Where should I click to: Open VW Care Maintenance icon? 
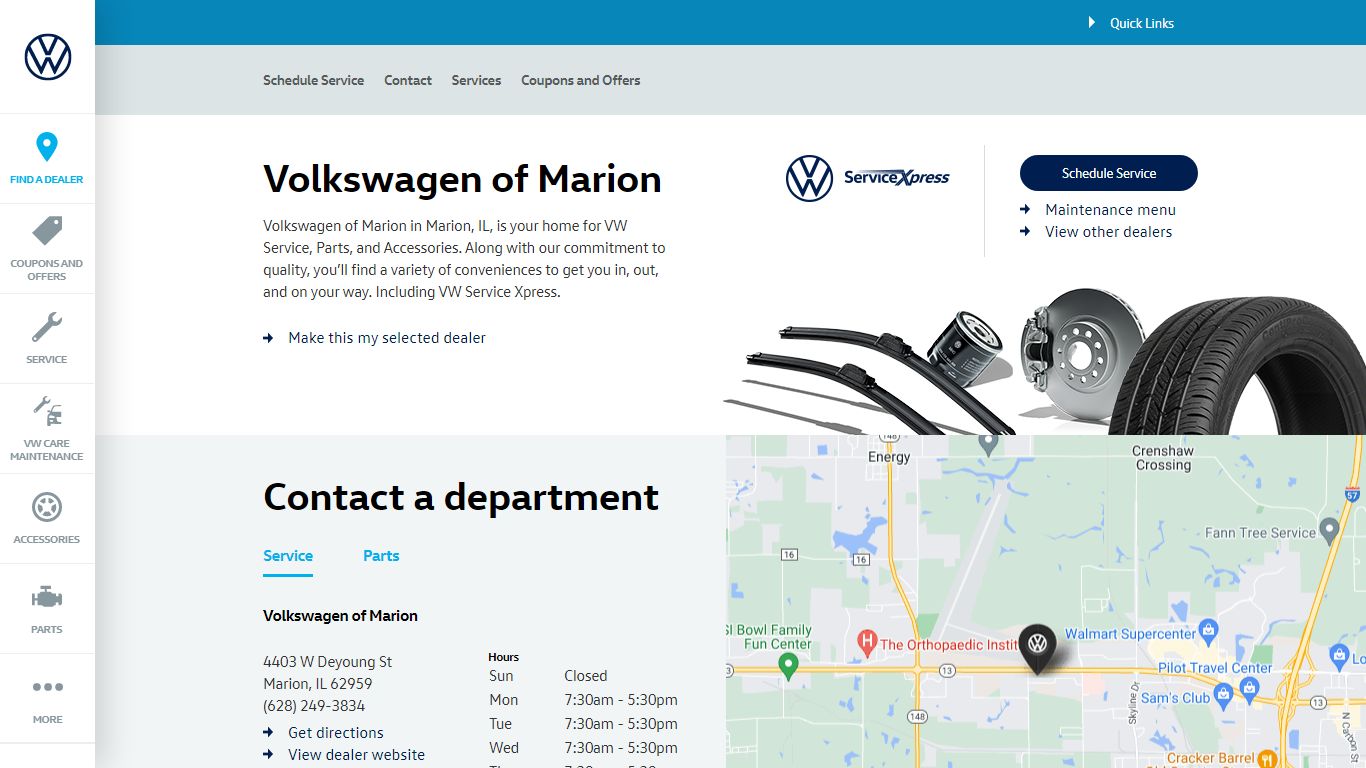47,410
